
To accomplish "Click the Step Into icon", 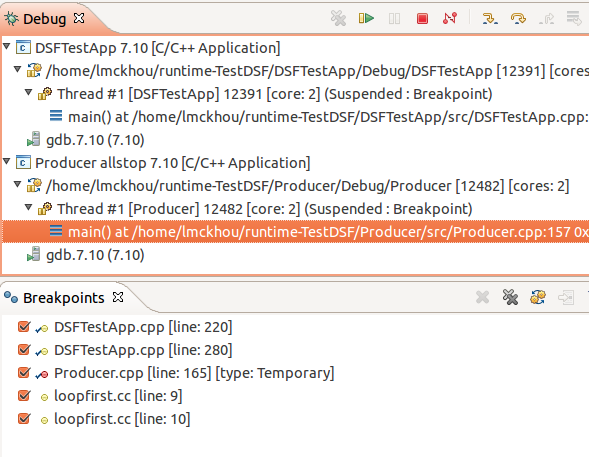I will (x=490, y=18).
